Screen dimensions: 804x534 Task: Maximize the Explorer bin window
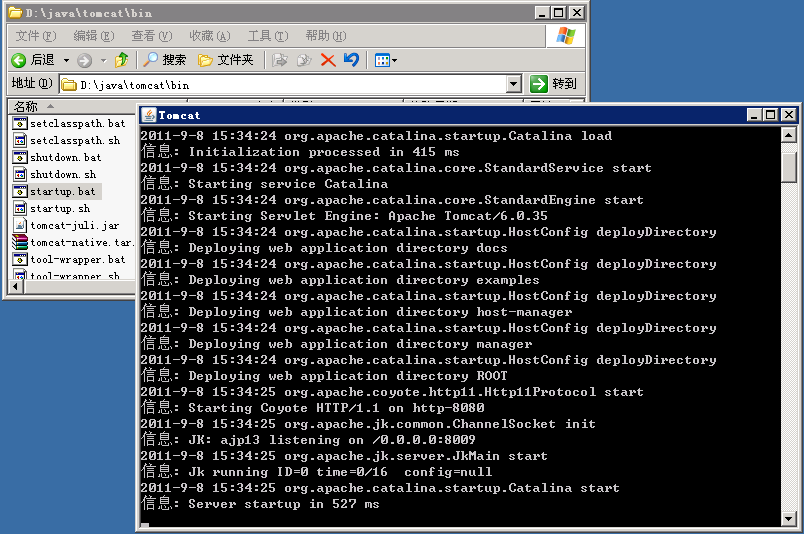(559, 12)
